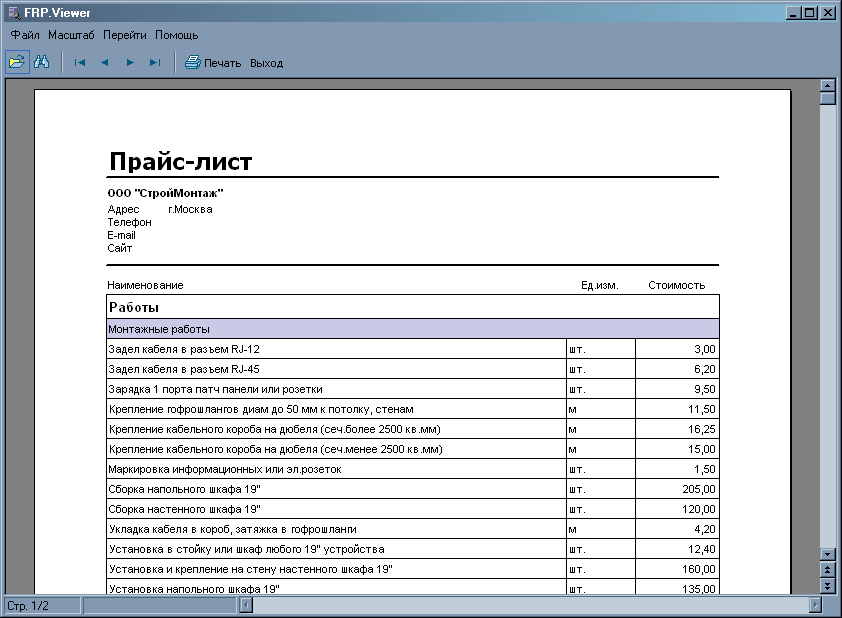
Task: Click the FRP.Viewer title bar icon
Action: [13, 13]
